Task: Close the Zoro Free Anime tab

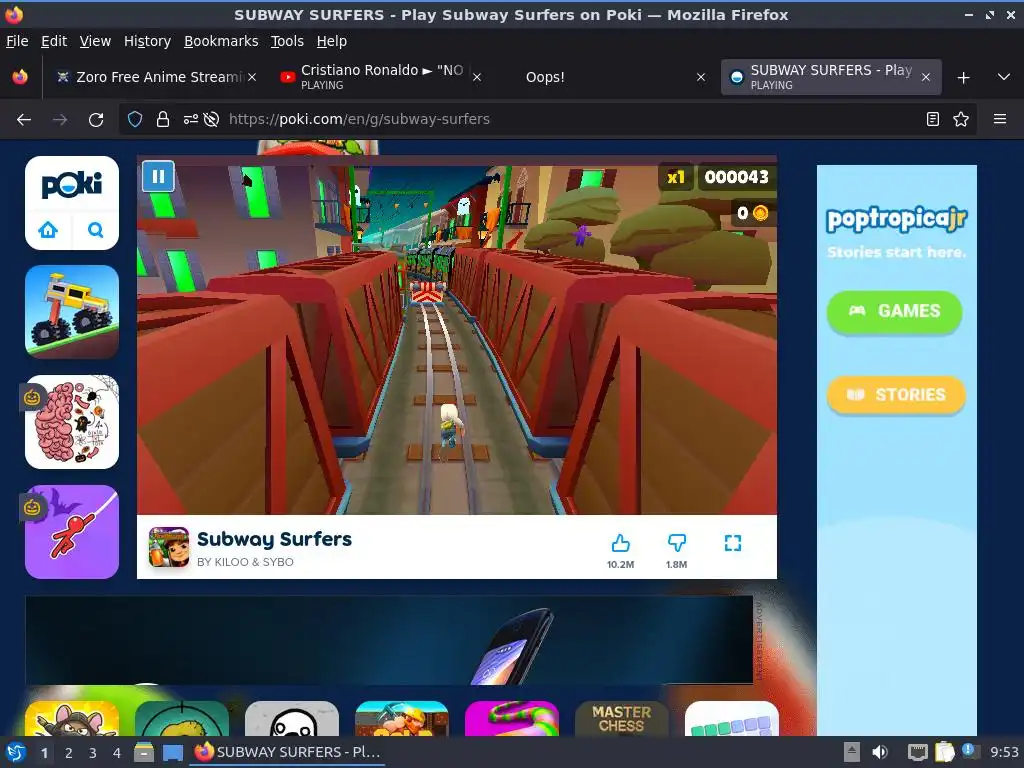Action: pos(252,77)
